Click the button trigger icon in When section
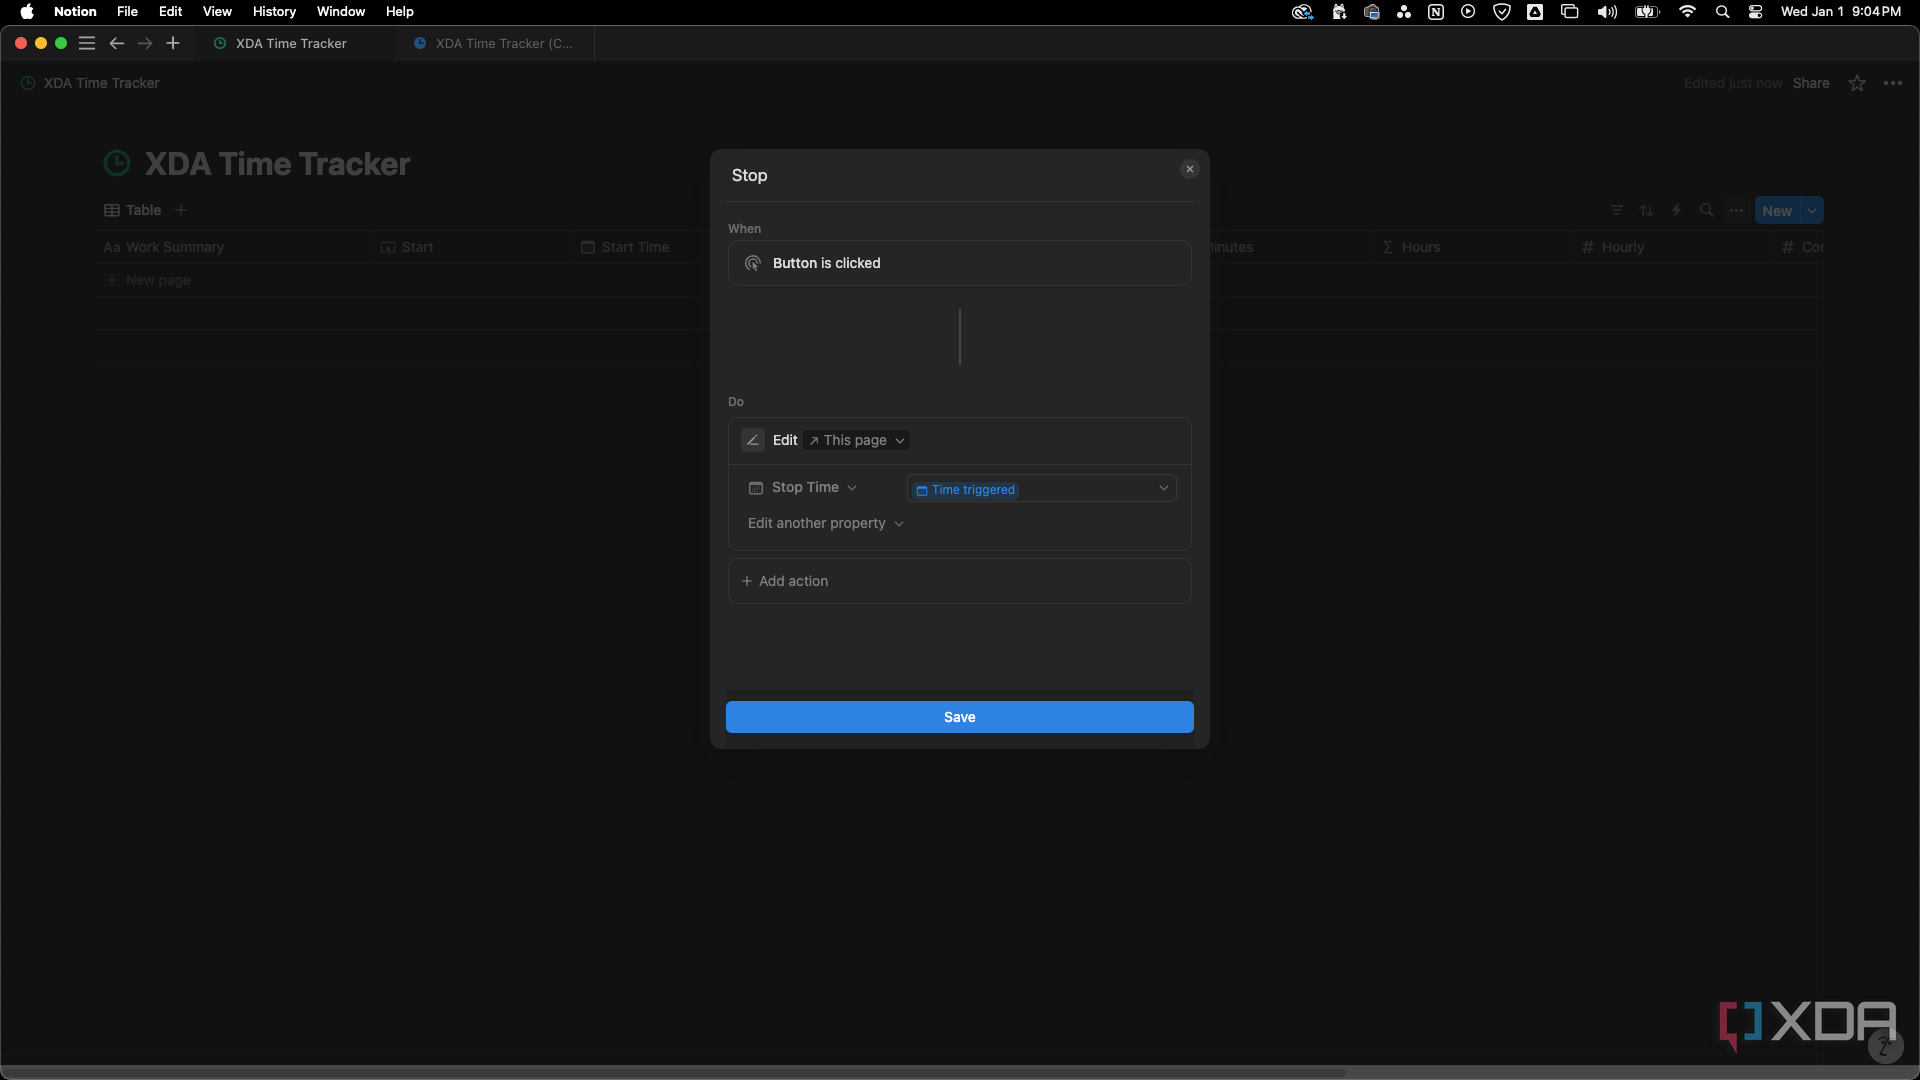Viewport: 1920px width, 1080px height. [x=753, y=262]
